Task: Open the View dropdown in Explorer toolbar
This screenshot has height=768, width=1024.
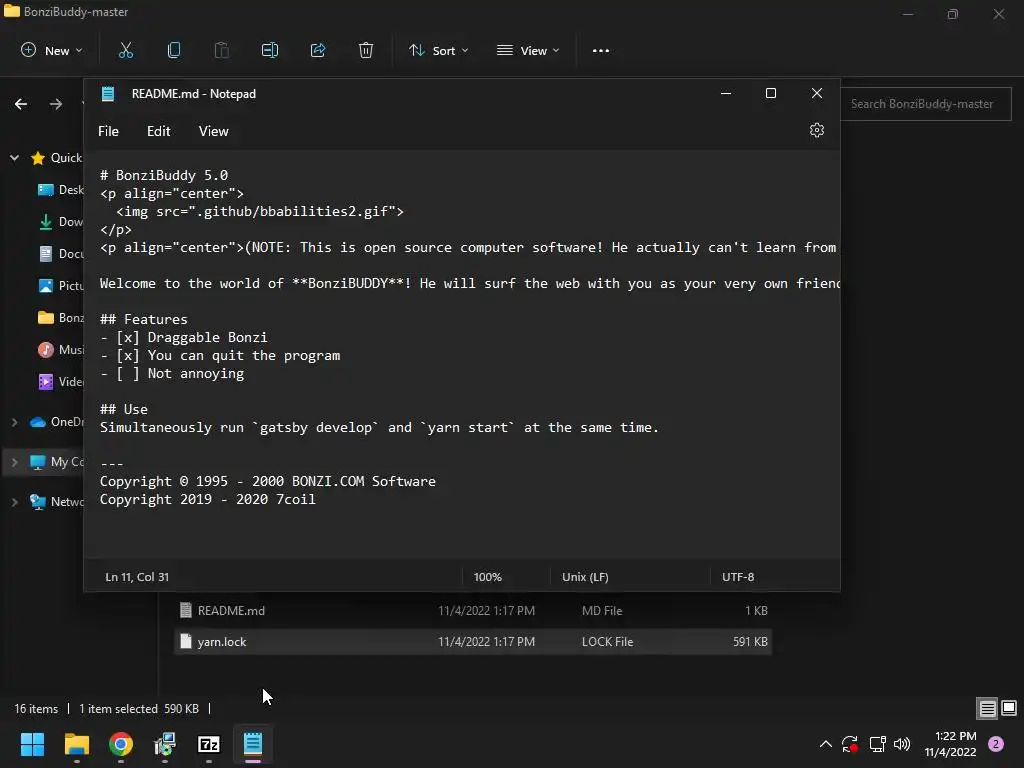Action: pos(528,50)
